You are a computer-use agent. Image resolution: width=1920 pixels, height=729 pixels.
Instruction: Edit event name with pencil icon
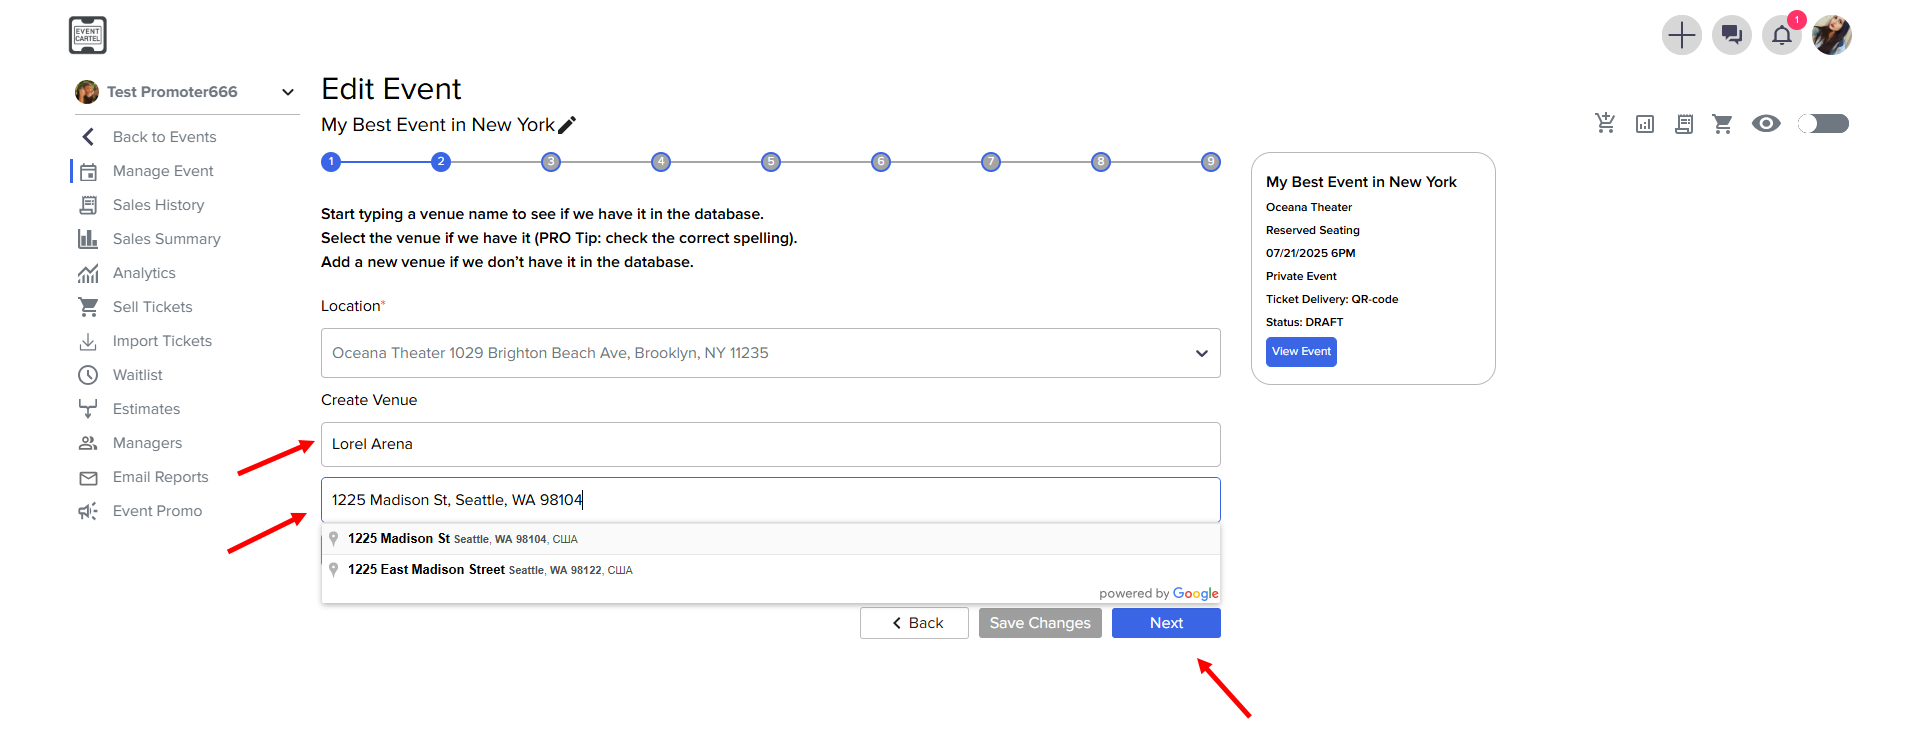point(567,125)
